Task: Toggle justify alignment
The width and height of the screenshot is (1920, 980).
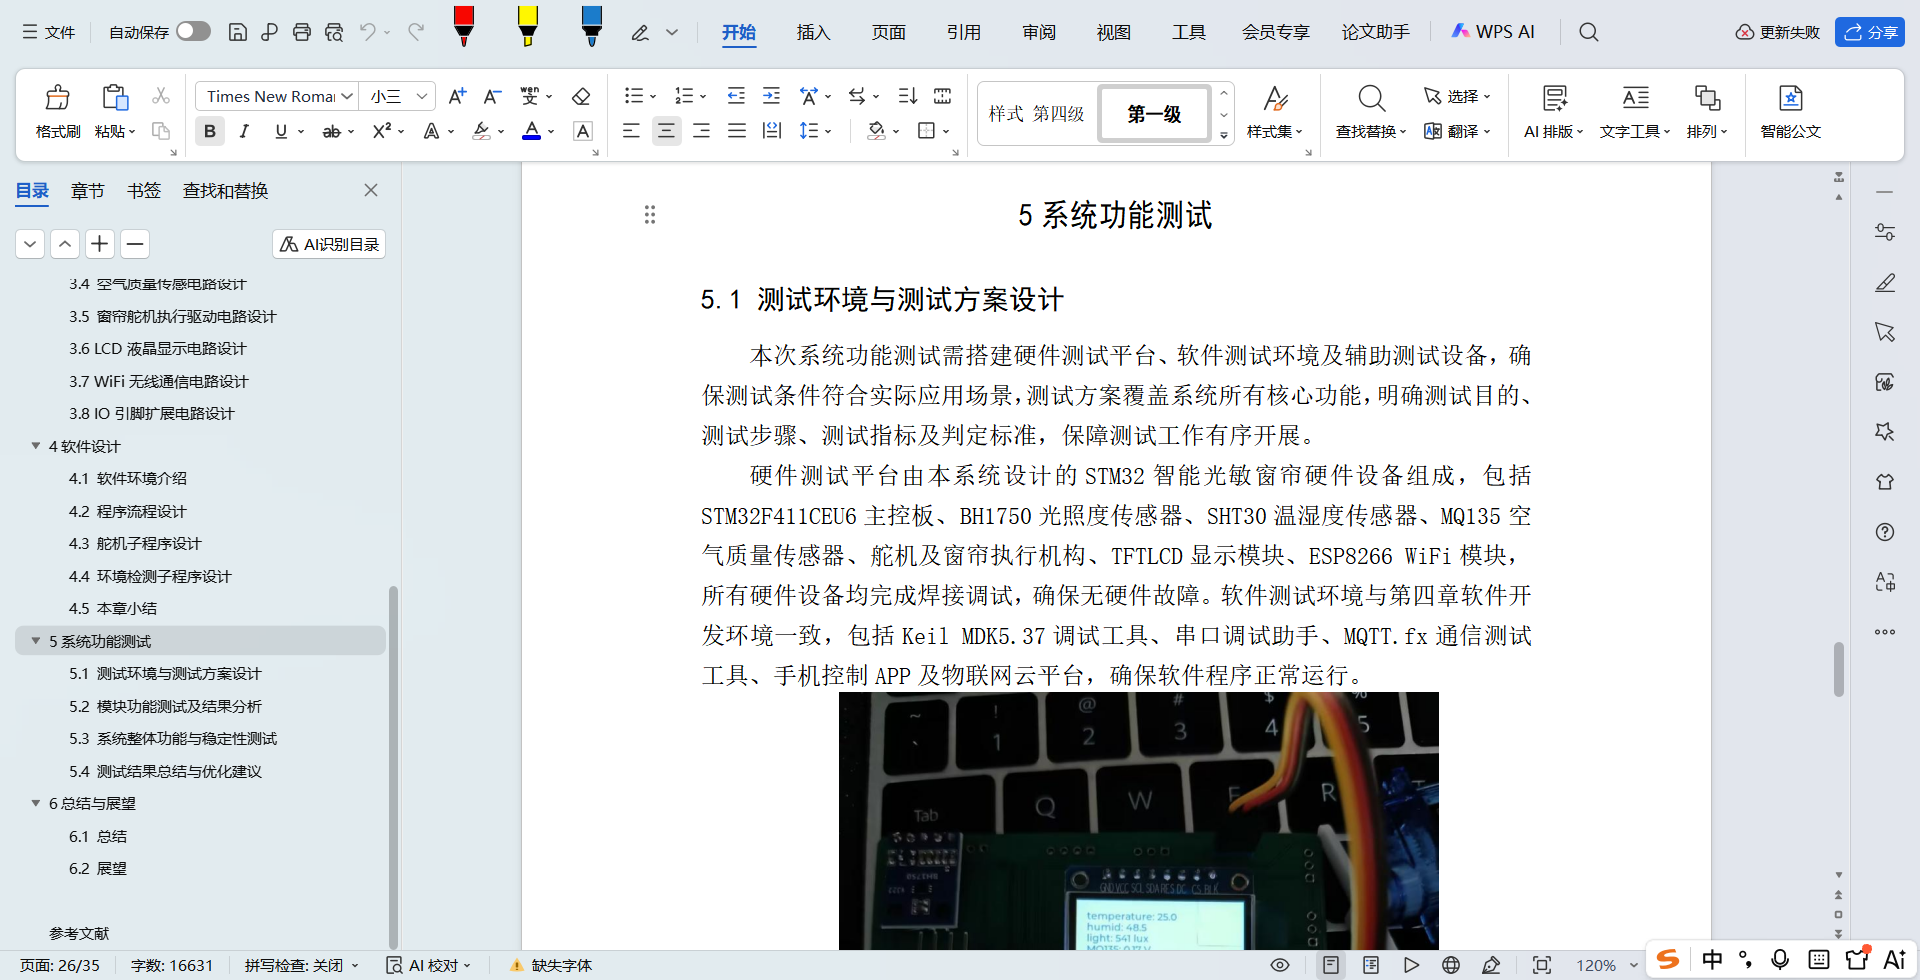Action: coord(737,131)
